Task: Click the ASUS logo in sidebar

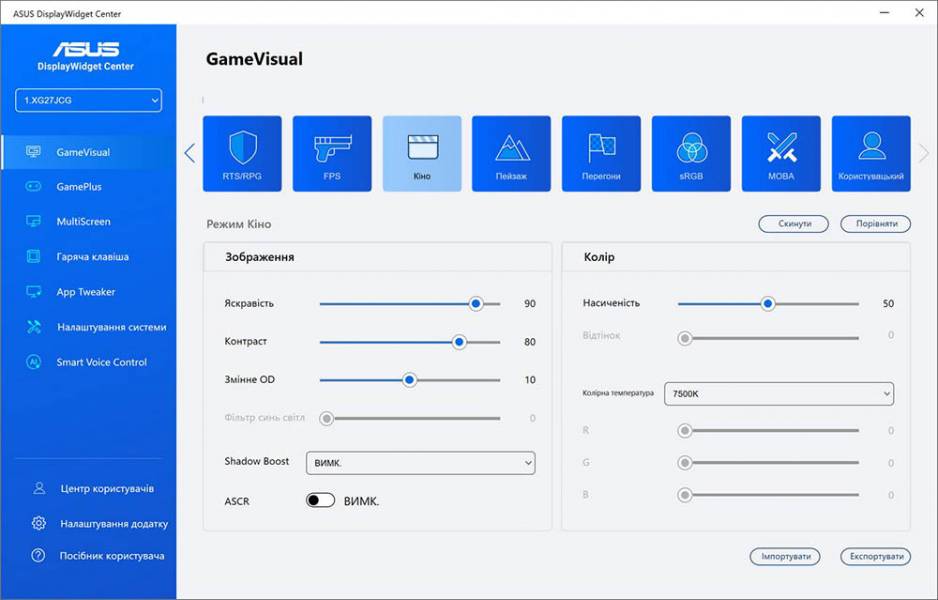Action: (86, 49)
